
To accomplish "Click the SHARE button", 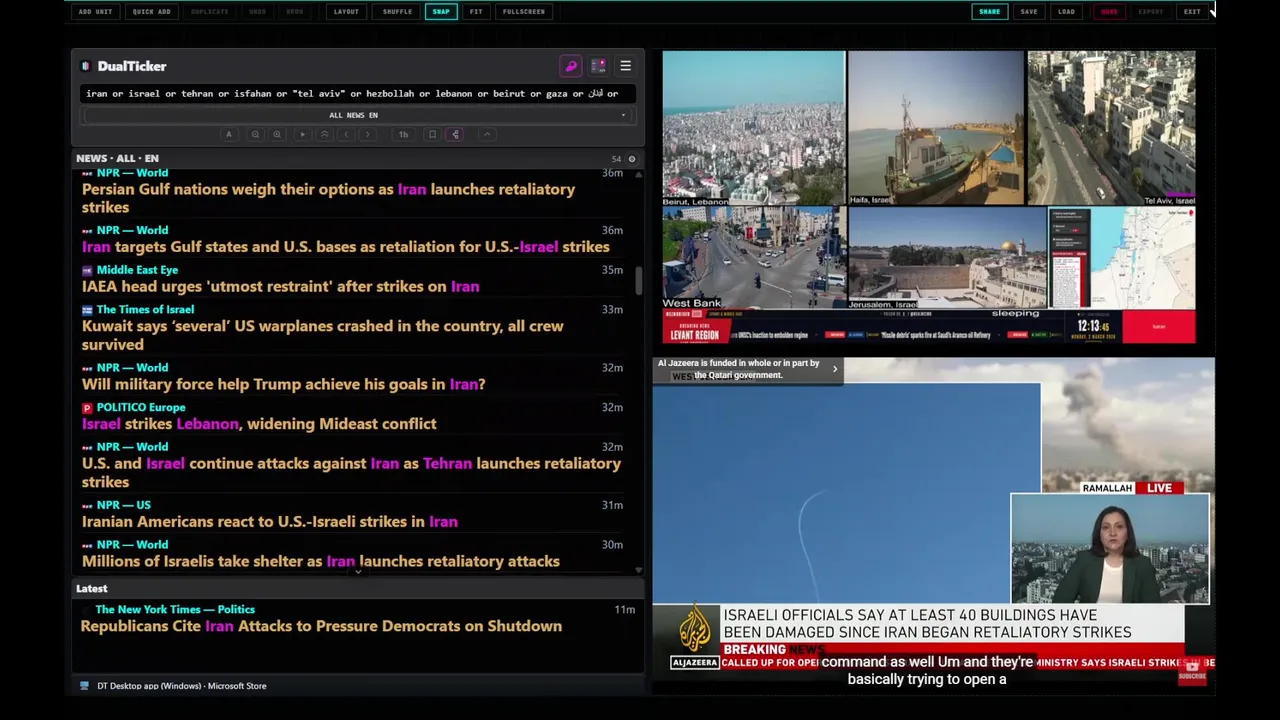I will pos(989,12).
